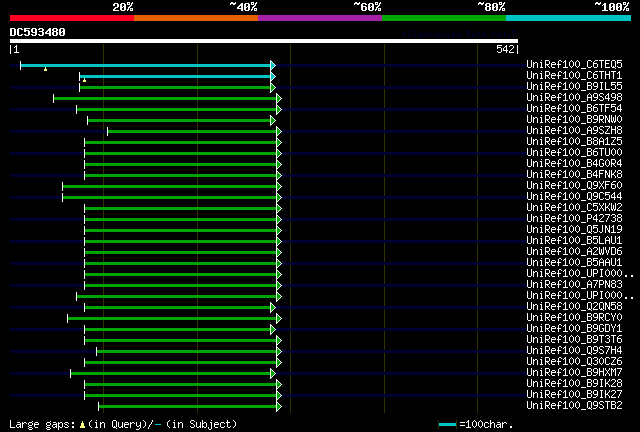Open hit UniRef100_C6TEQ5
640x432 pixels.
[x=574, y=65]
